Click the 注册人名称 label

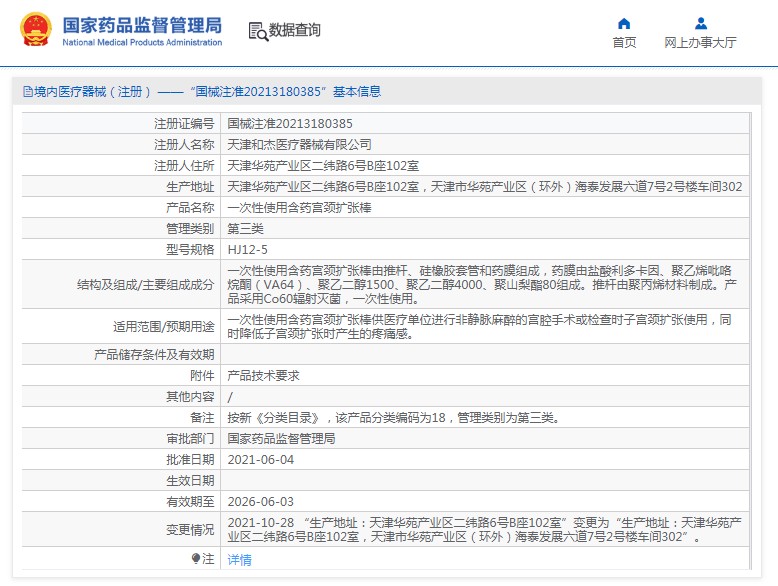pyautogui.click(x=185, y=144)
